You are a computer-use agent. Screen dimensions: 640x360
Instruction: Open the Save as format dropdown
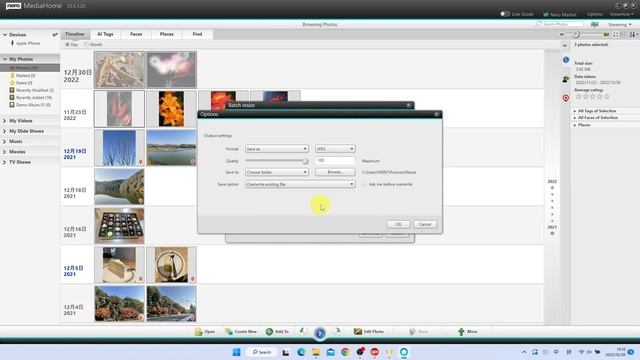click(276, 149)
